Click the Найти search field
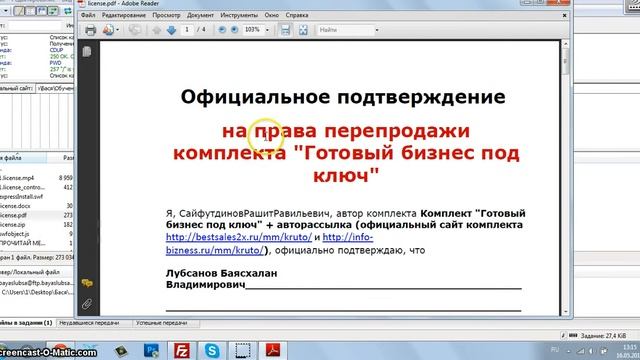This screenshot has height=360, width=640. click(345, 30)
